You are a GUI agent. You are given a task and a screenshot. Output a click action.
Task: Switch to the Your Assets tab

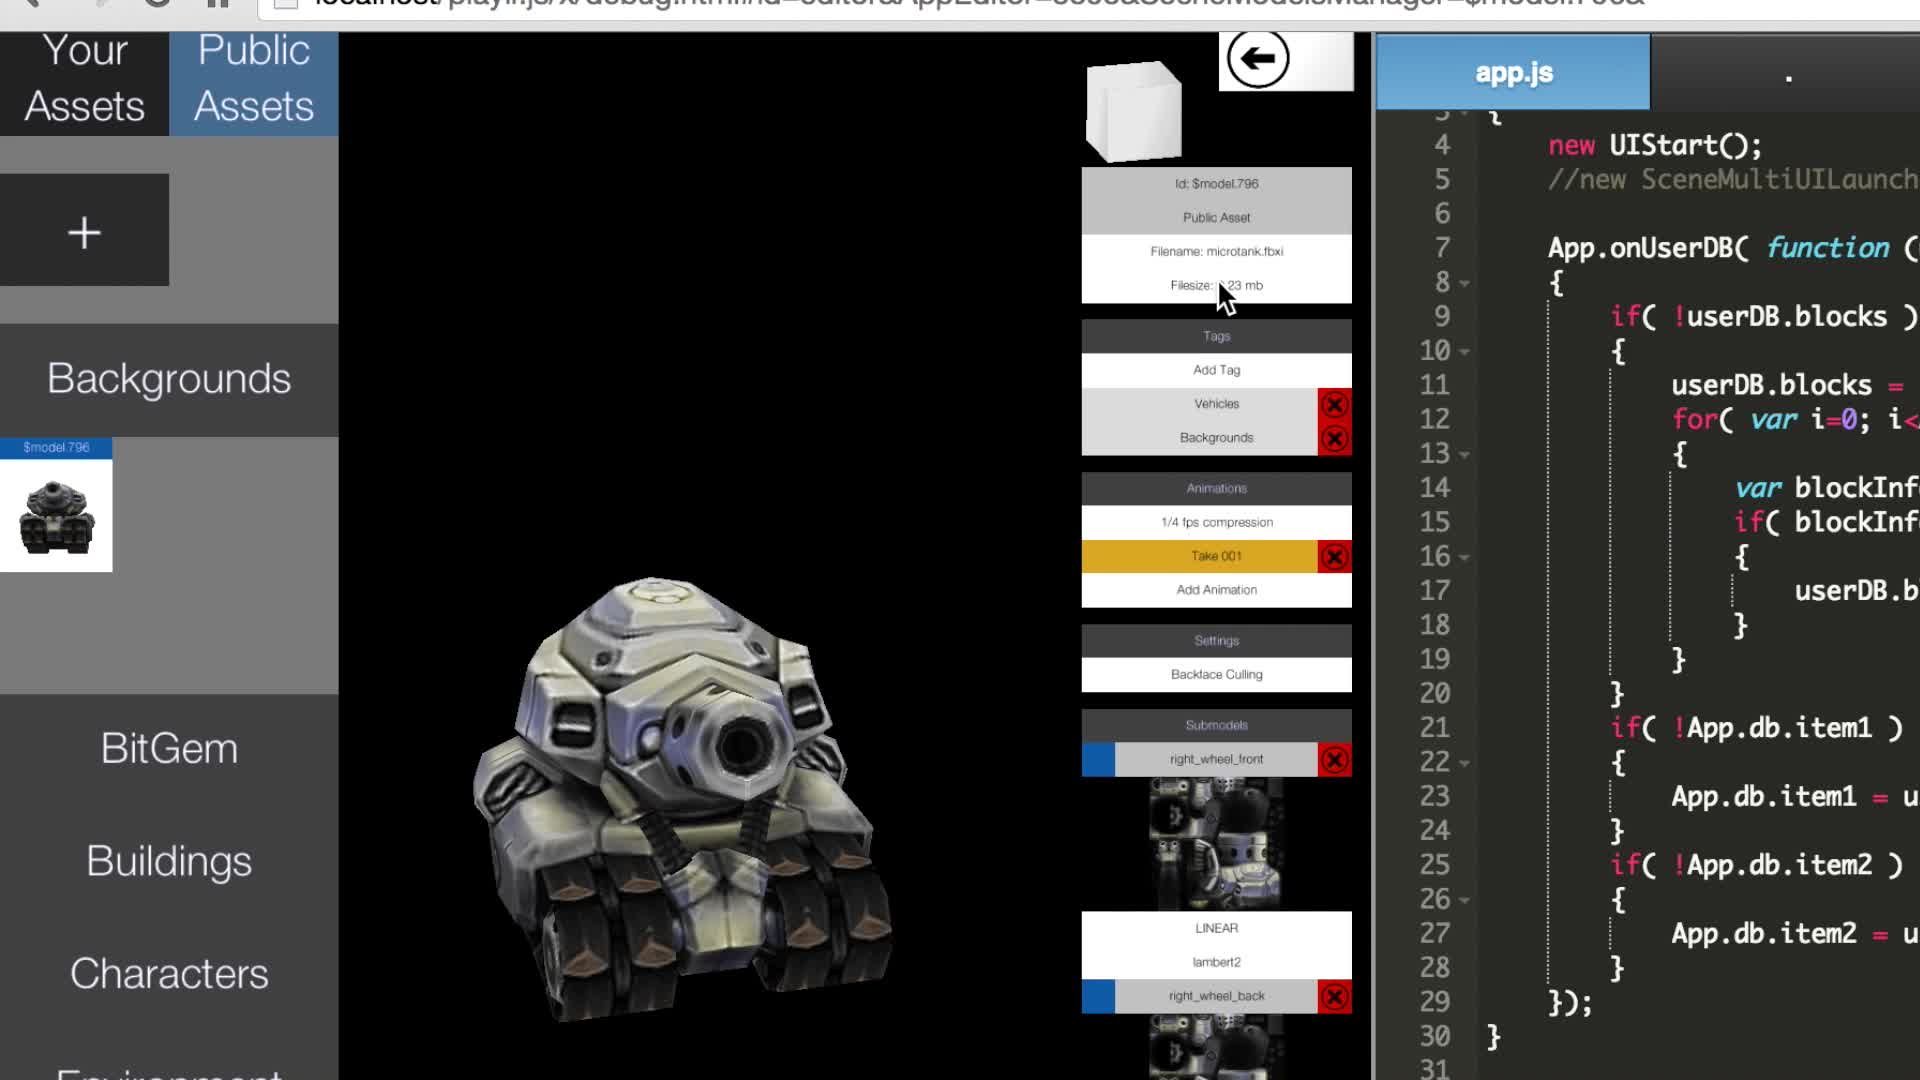(x=84, y=80)
